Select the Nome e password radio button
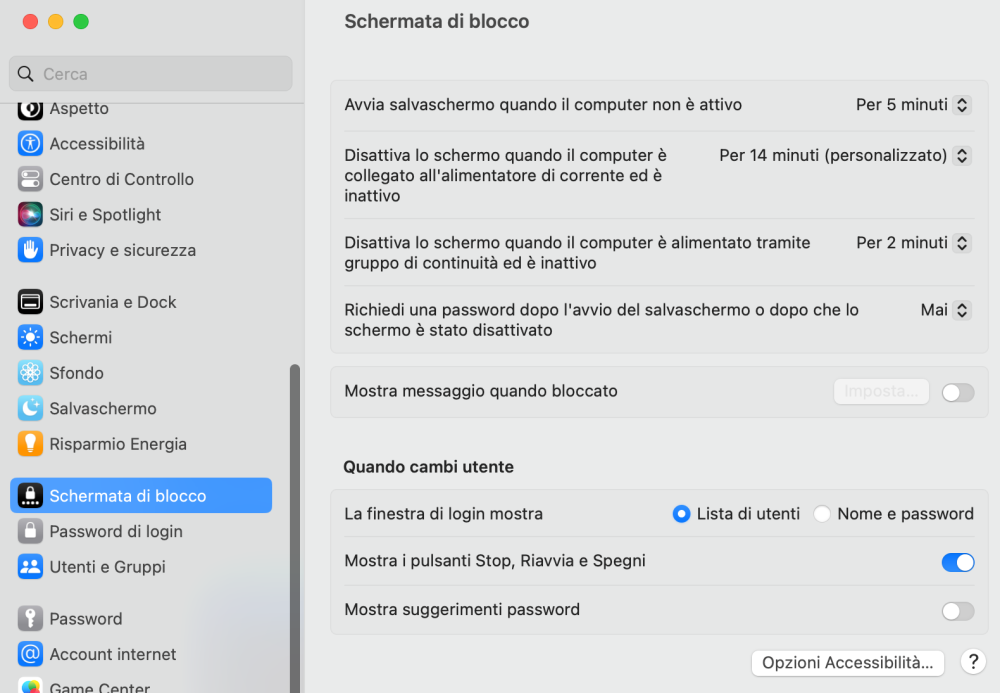The image size is (1000, 693). click(x=822, y=514)
